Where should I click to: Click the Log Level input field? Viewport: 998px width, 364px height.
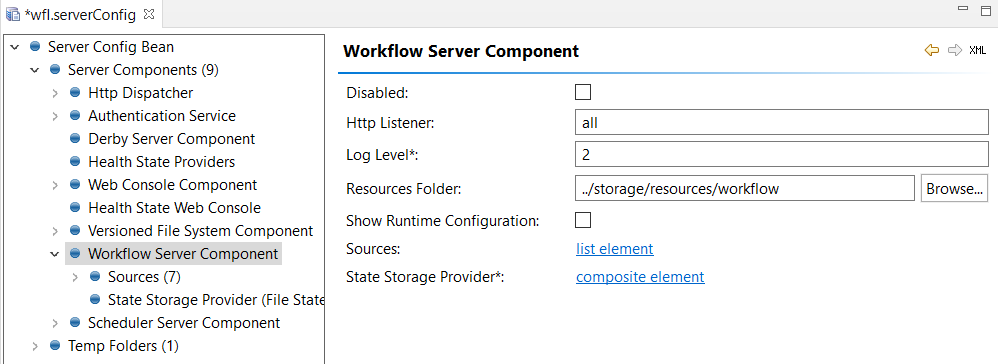click(782, 155)
